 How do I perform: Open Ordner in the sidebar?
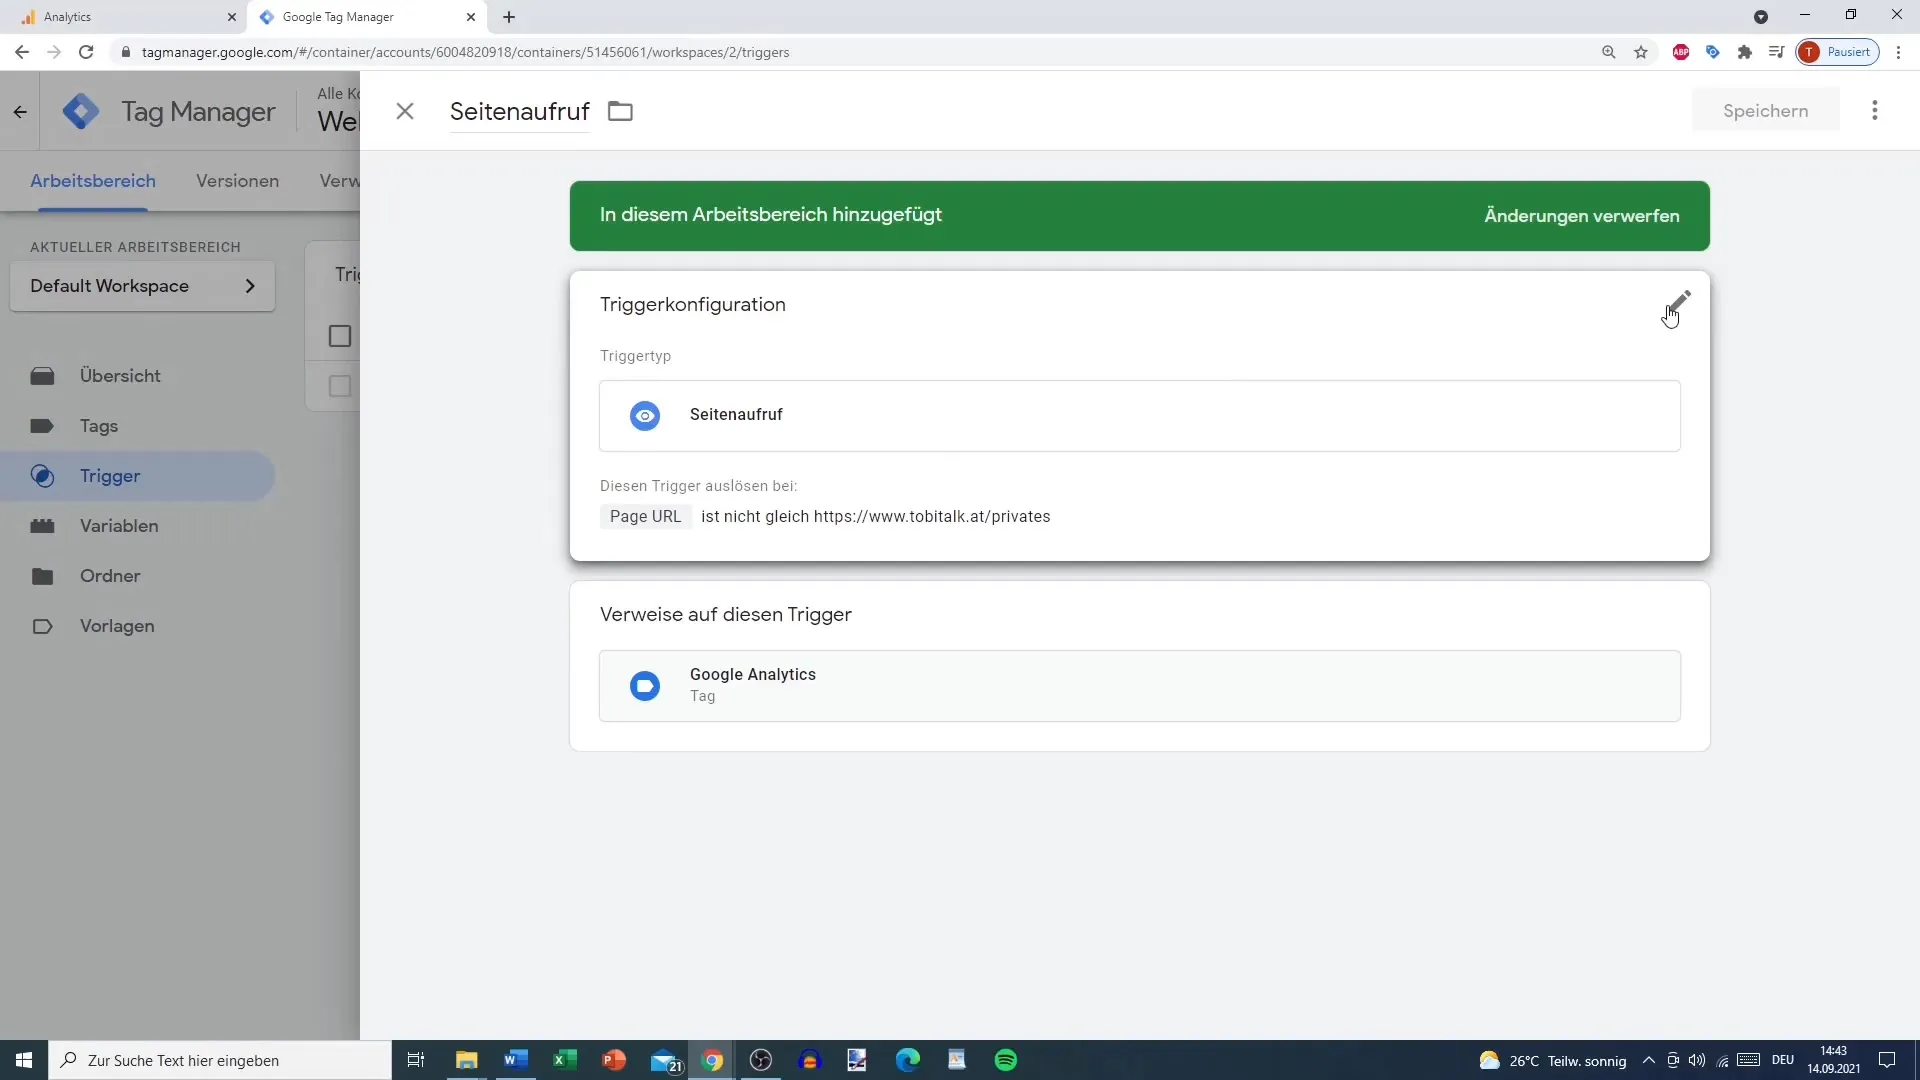pyautogui.click(x=110, y=576)
